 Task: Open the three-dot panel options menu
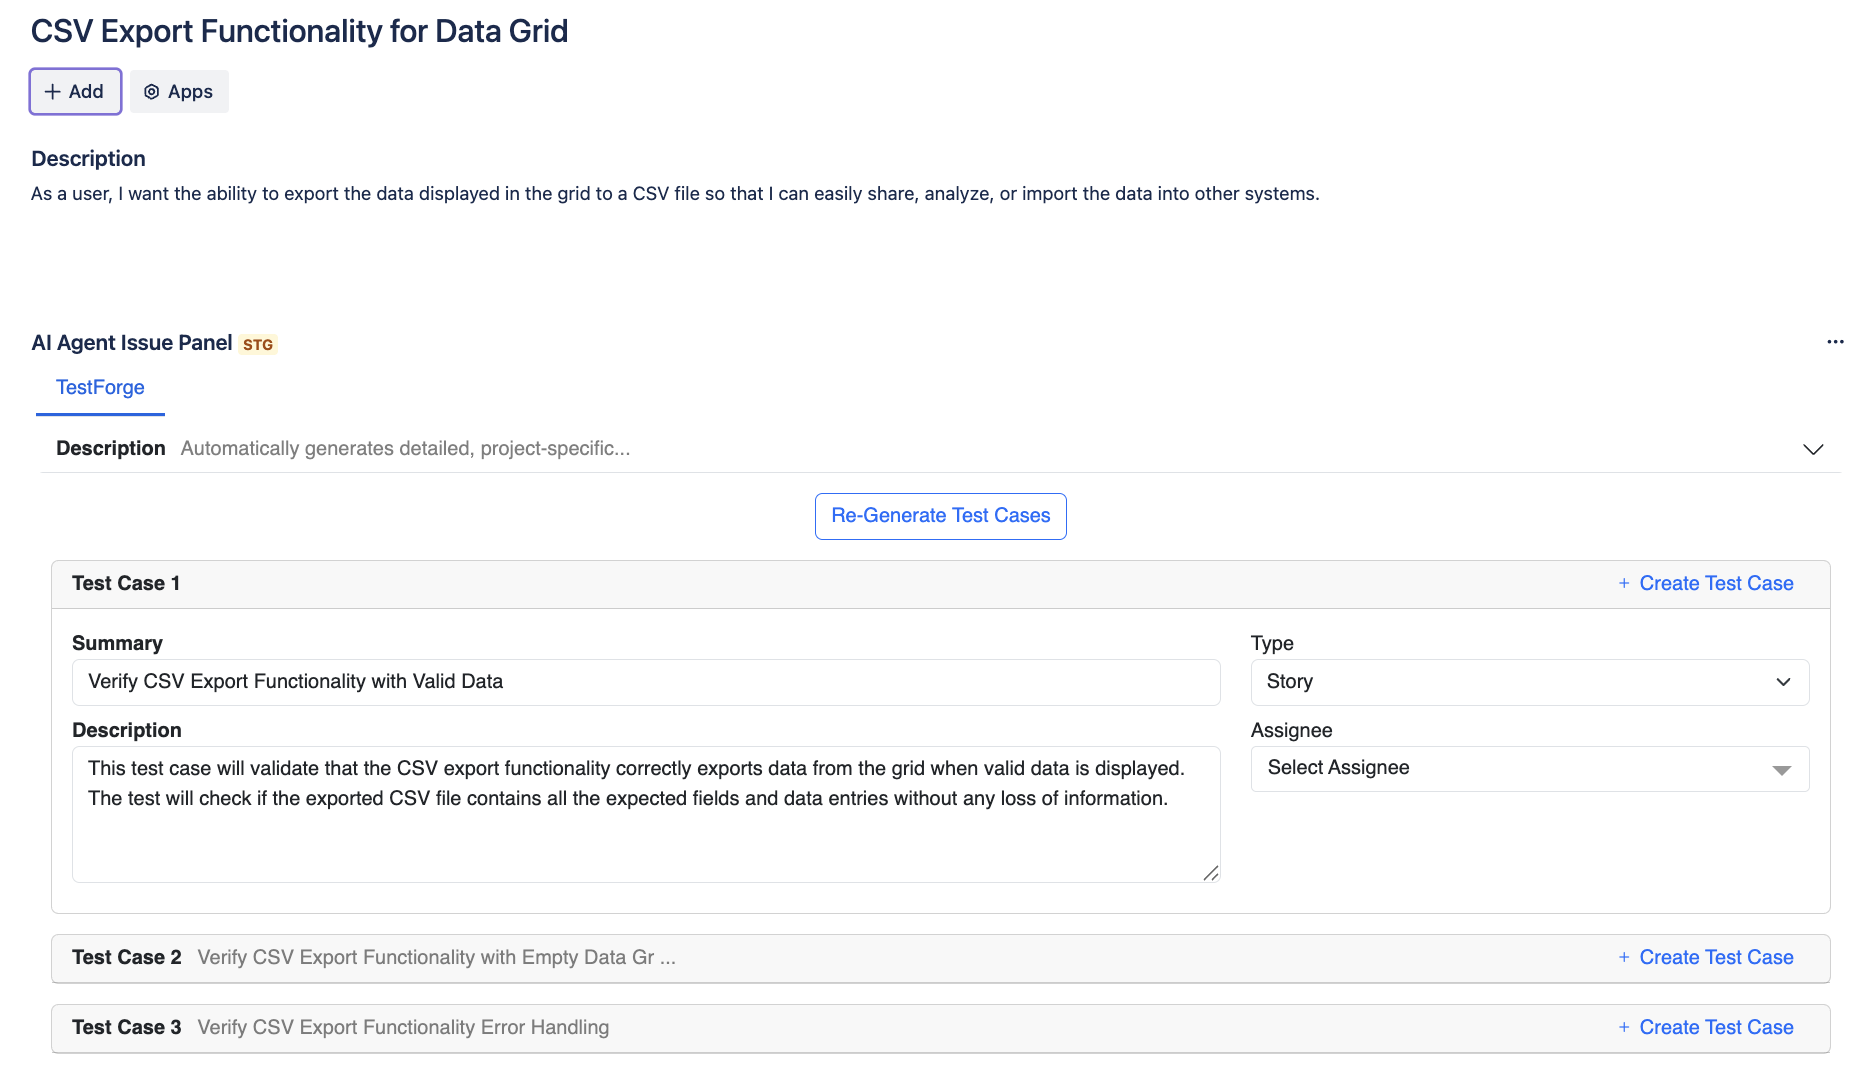click(1835, 342)
